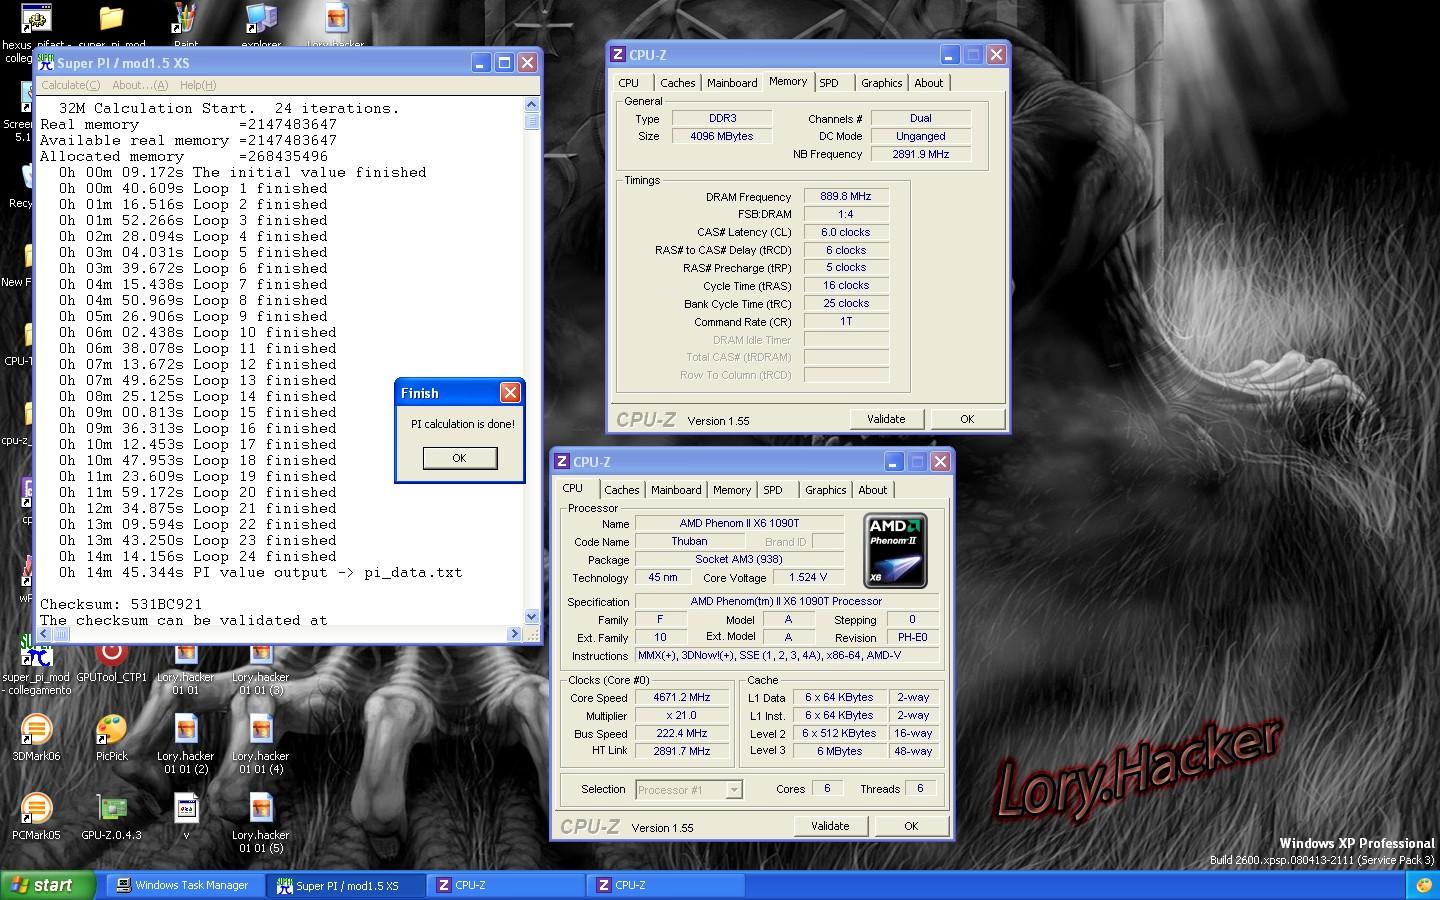This screenshot has width=1440, height=900.
Task: Open the Calculate menu in Super PI
Action: (70, 85)
